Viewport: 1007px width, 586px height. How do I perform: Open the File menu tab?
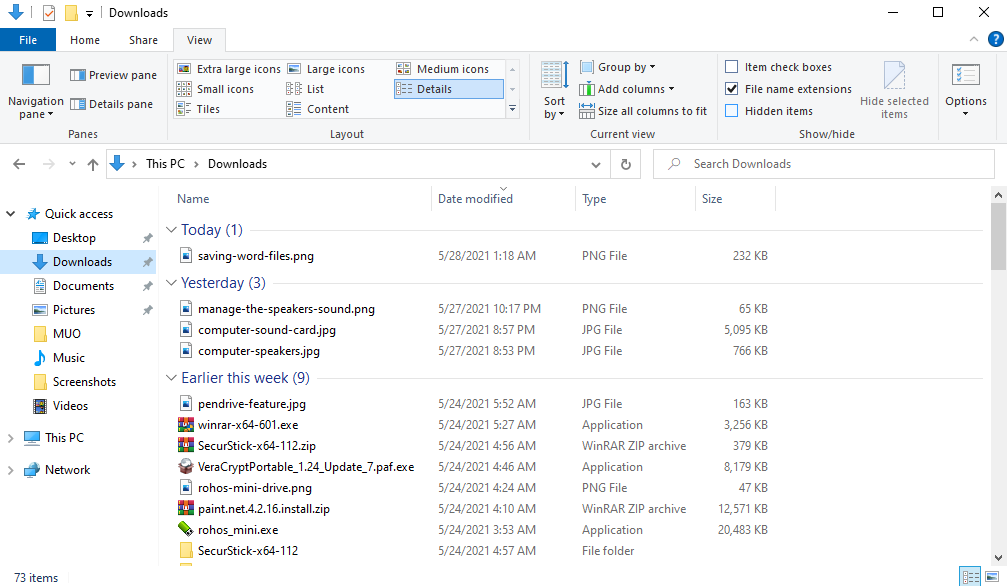28,40
